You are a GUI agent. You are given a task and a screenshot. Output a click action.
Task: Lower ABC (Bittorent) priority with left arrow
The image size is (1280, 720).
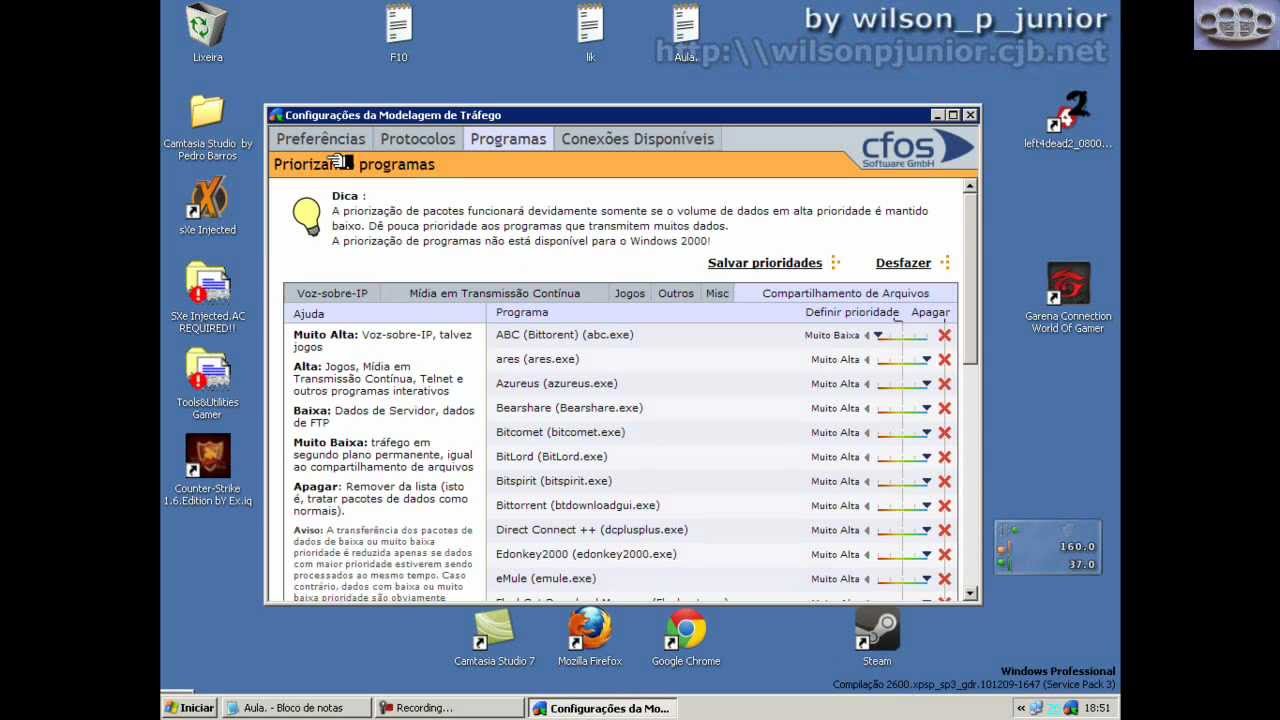tap(867, 336)
